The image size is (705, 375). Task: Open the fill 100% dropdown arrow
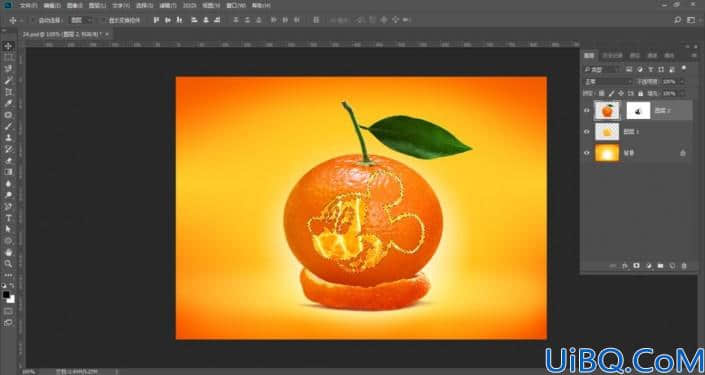pyautogui.click(x=682, y=94)
